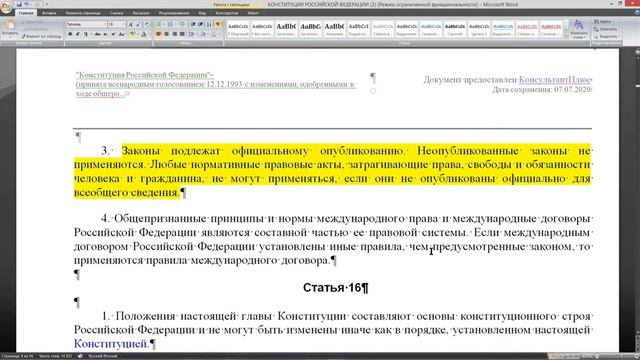The image size is (640, 360).
Task: Increase paragraph indent
Action: click(200, 24)
